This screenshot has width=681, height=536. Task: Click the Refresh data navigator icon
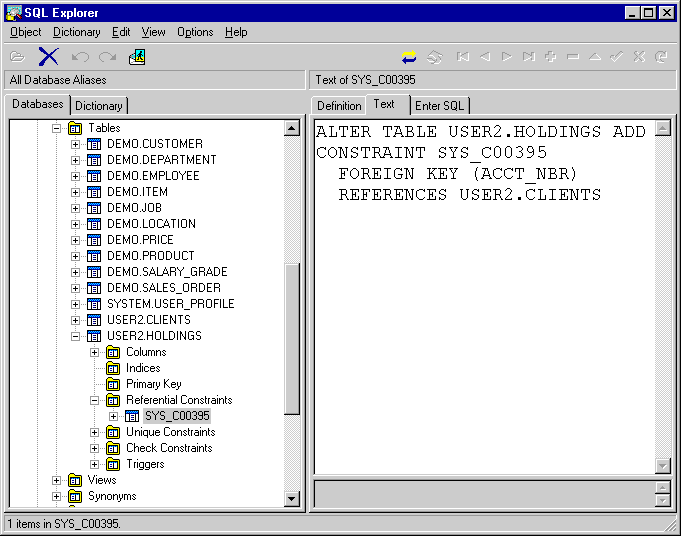coord(661,56)
